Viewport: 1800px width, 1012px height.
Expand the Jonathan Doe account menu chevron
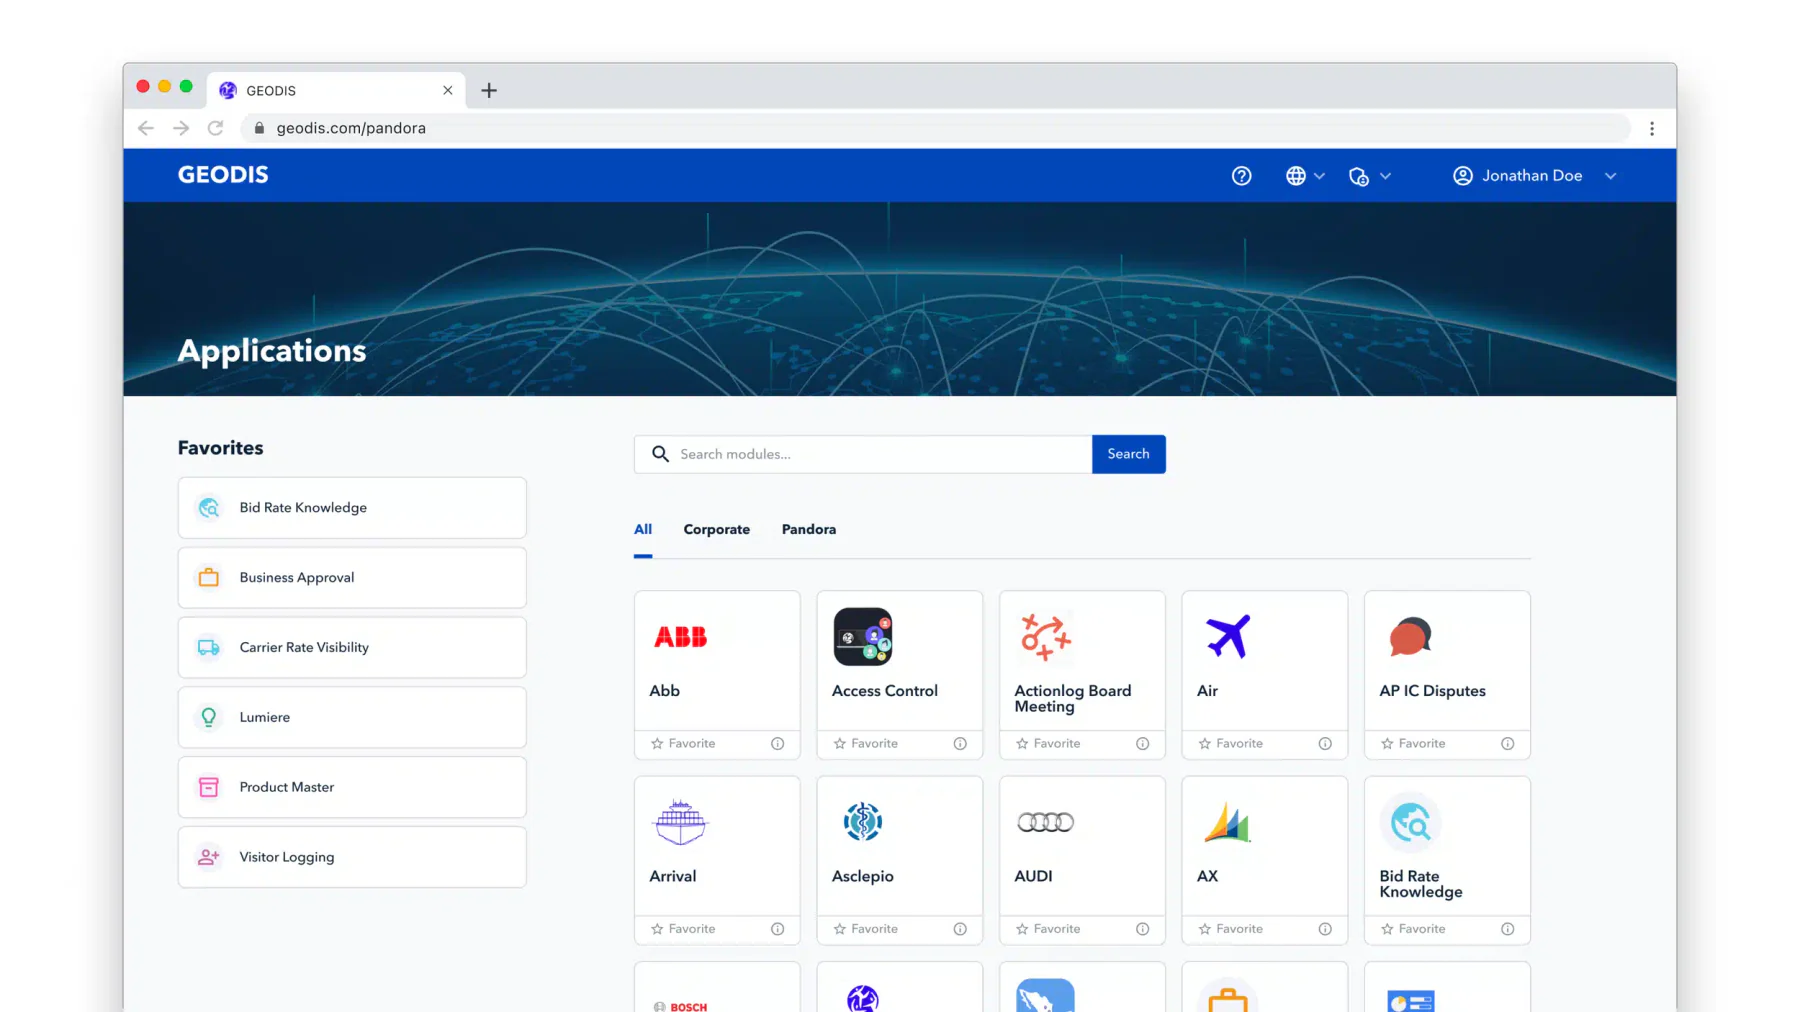pos(1610,176)
